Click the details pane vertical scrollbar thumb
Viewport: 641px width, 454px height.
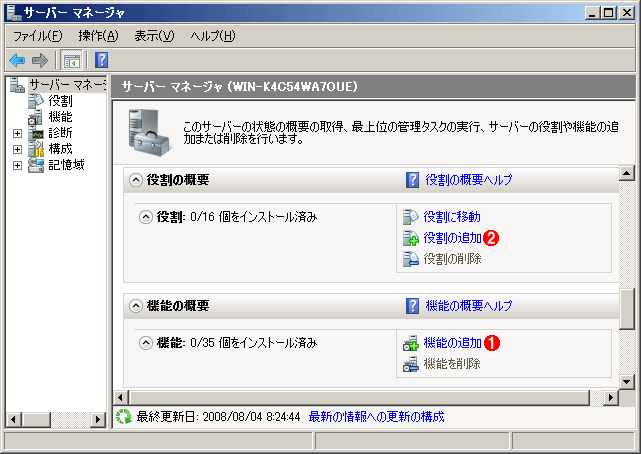(x=627, y=309)
